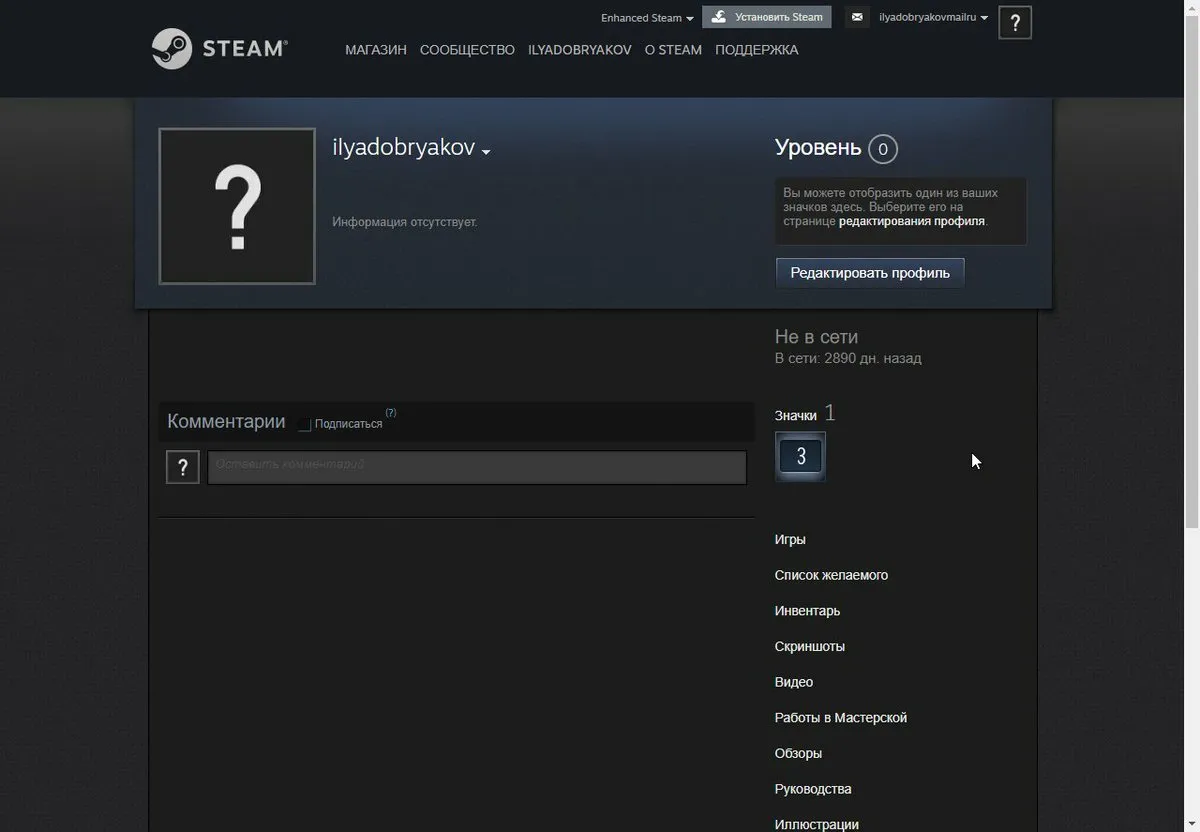Click the leave a comment text field
Image resolution: width=1200 pixels, height=832 pixels.
point(477,467)
